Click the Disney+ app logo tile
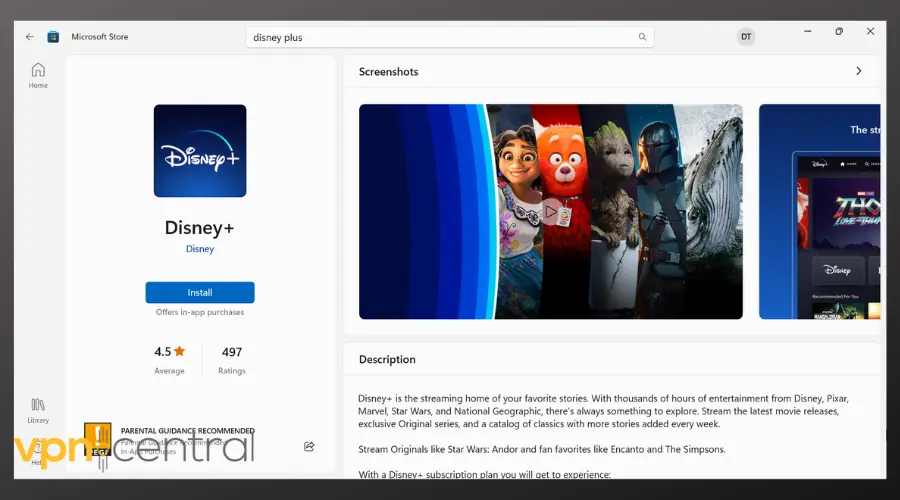The image size is (900, 500). (200, 151)
